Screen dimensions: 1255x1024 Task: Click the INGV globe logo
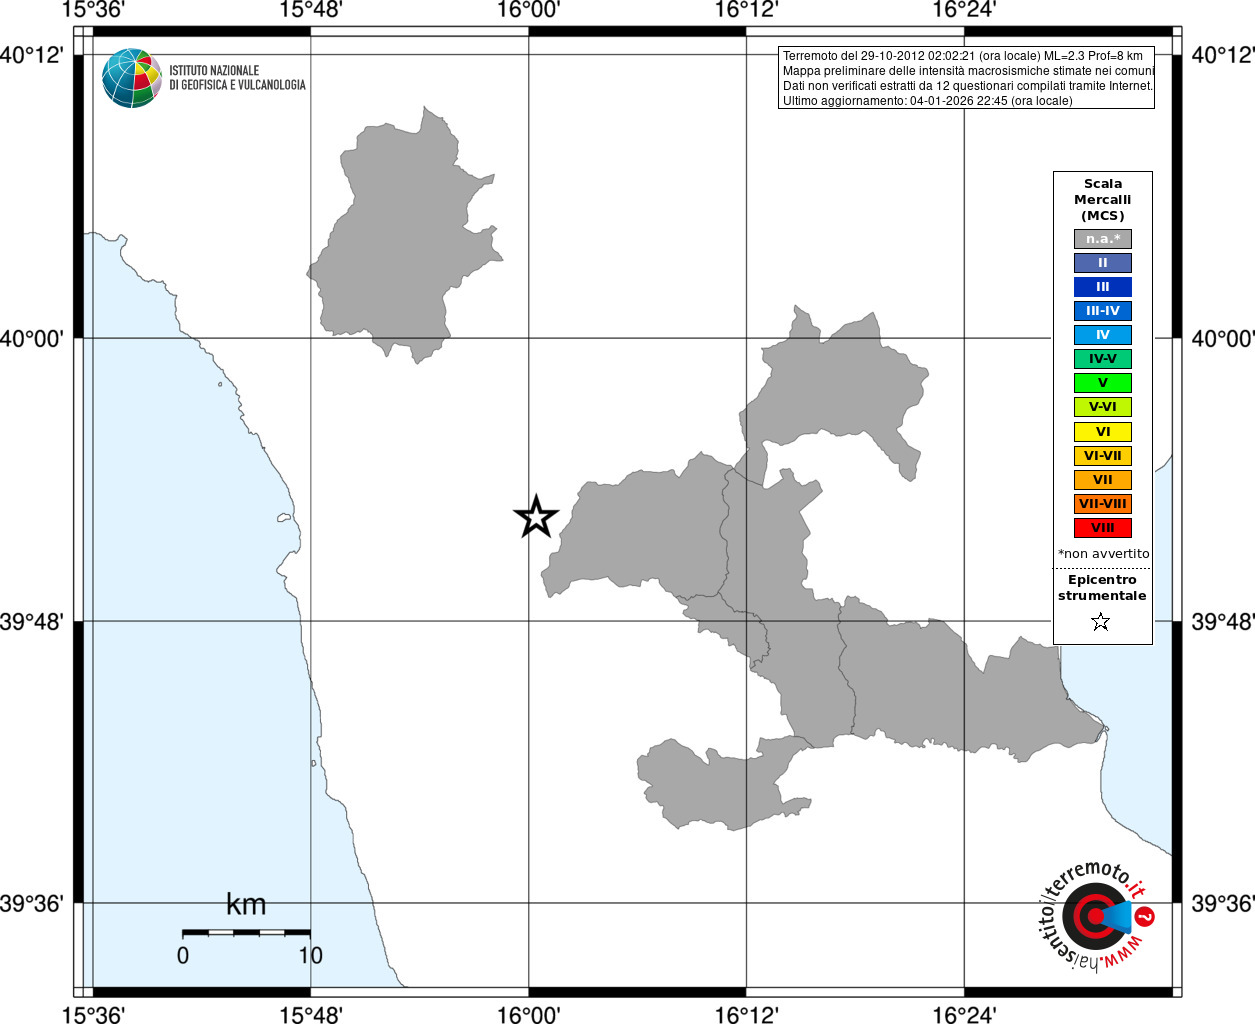[132, 78]
